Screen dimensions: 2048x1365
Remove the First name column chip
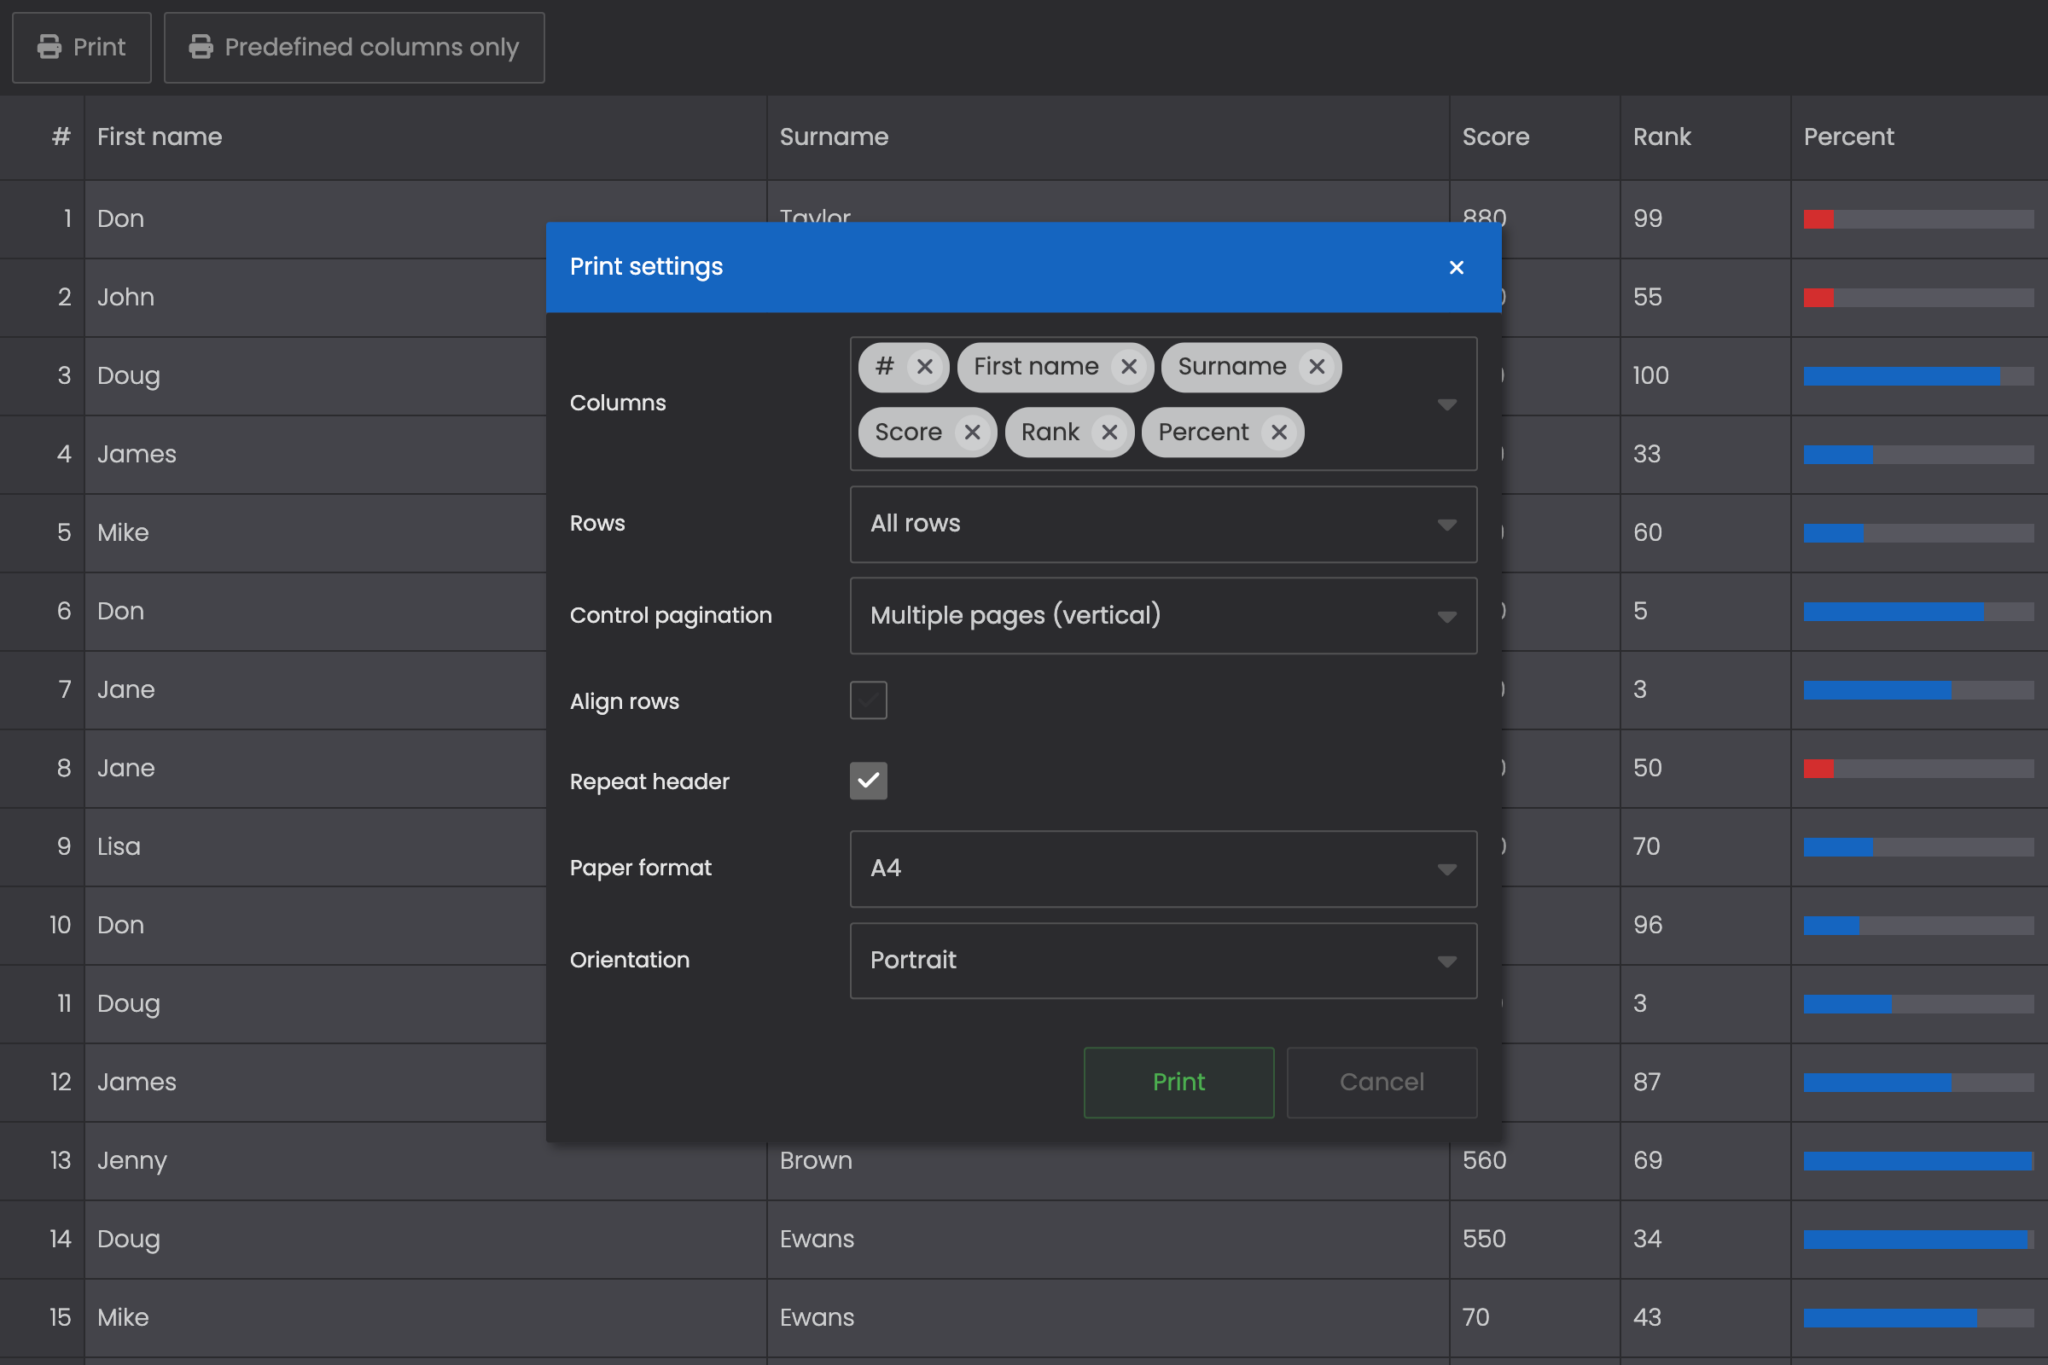coord(1129,367)
